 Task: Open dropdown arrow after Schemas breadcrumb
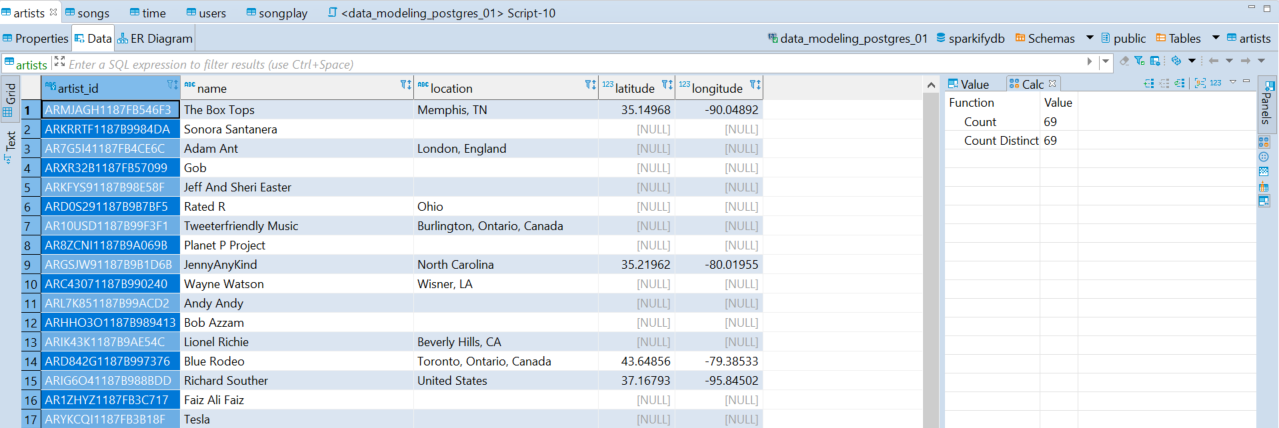click(1089, 38)
